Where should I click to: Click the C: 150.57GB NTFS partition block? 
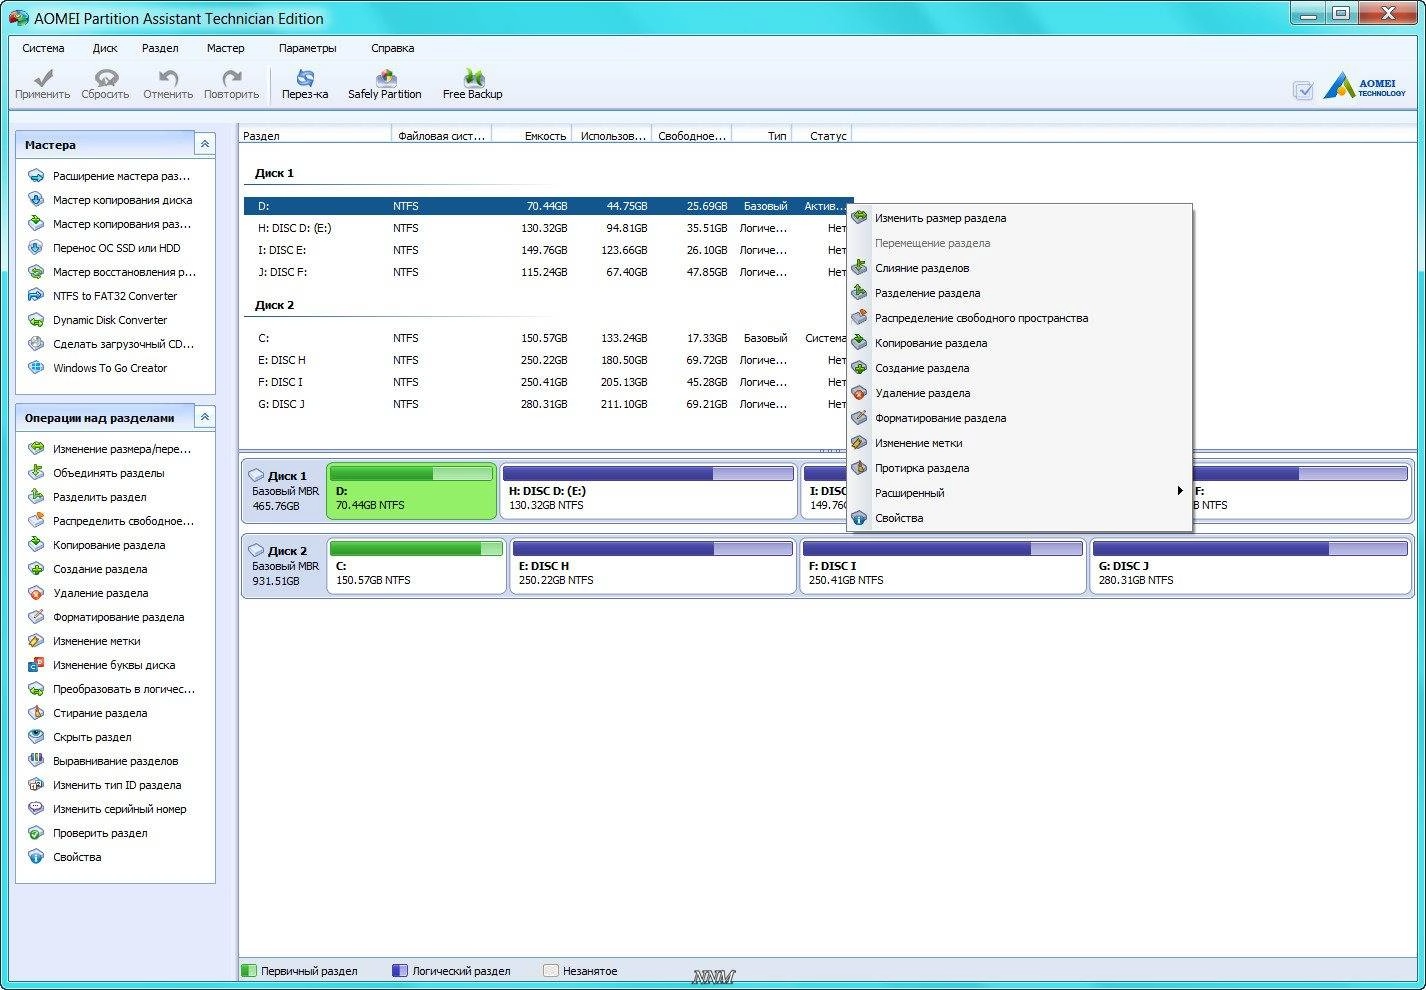point(416,566)
